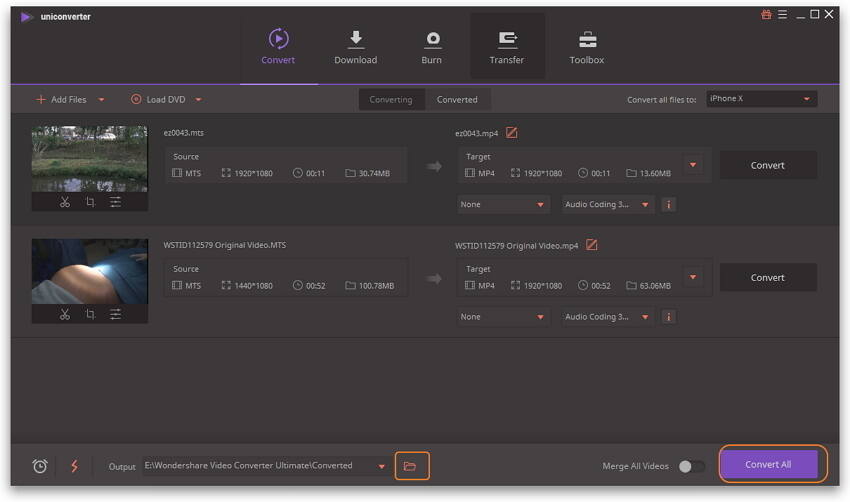Image resolution: width=850 pixels, height=502 pixels.
Task: Rename WSTID112579 Original Video.mp4 with edit icon
Action: (592, 245)
